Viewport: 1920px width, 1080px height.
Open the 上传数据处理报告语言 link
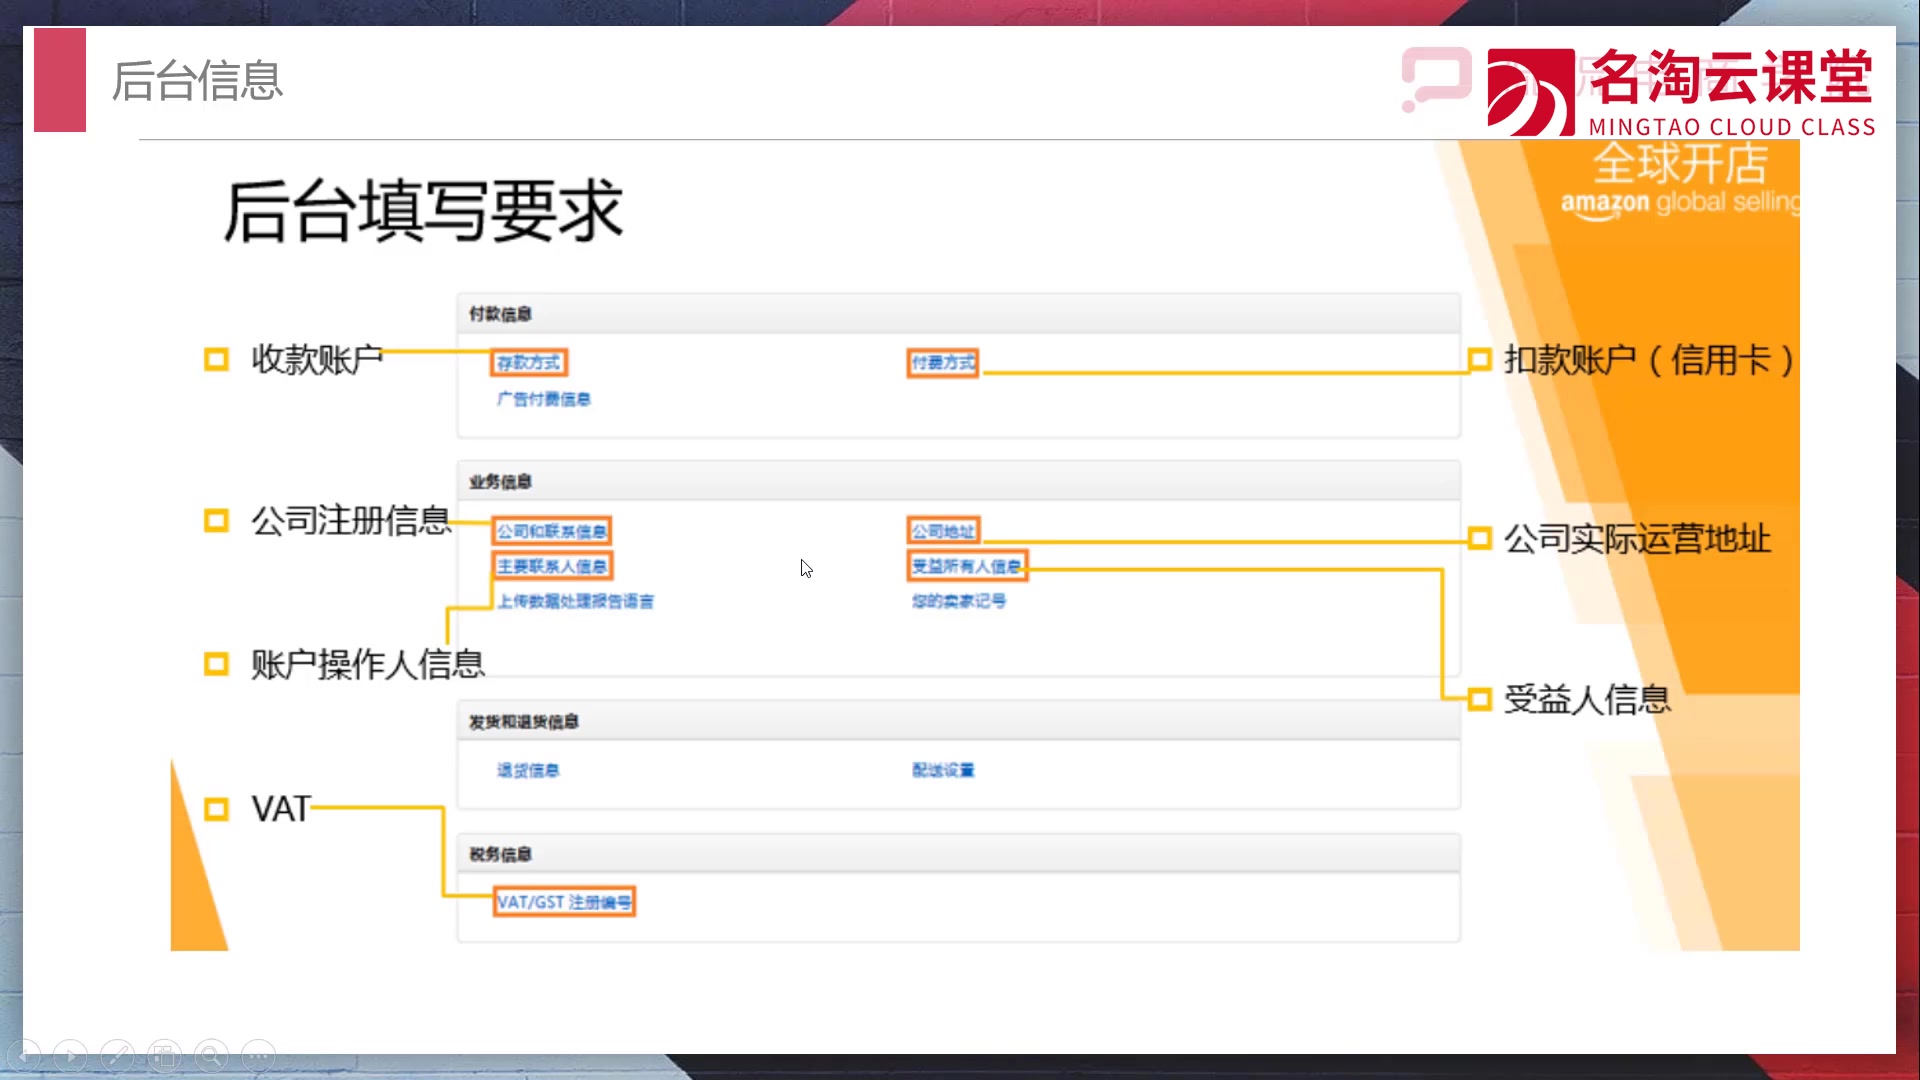[575, 601]
